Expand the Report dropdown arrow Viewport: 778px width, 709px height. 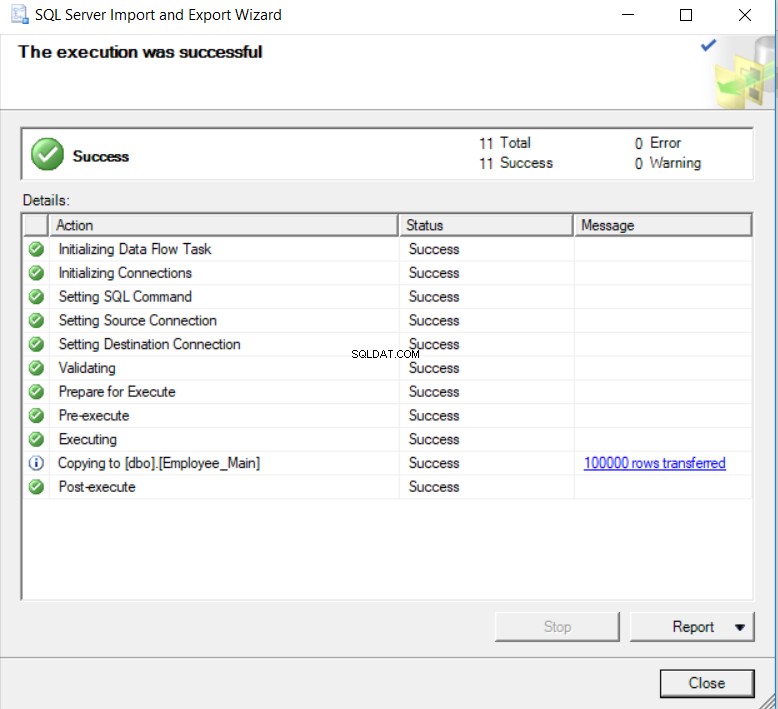pyautogui.click(x=740, y=627)
